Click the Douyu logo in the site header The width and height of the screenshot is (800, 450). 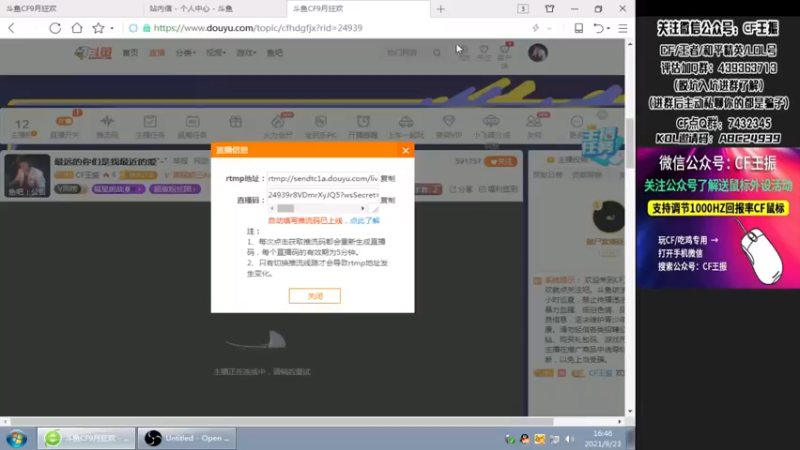pyautogui.click(x=93, y=53)
